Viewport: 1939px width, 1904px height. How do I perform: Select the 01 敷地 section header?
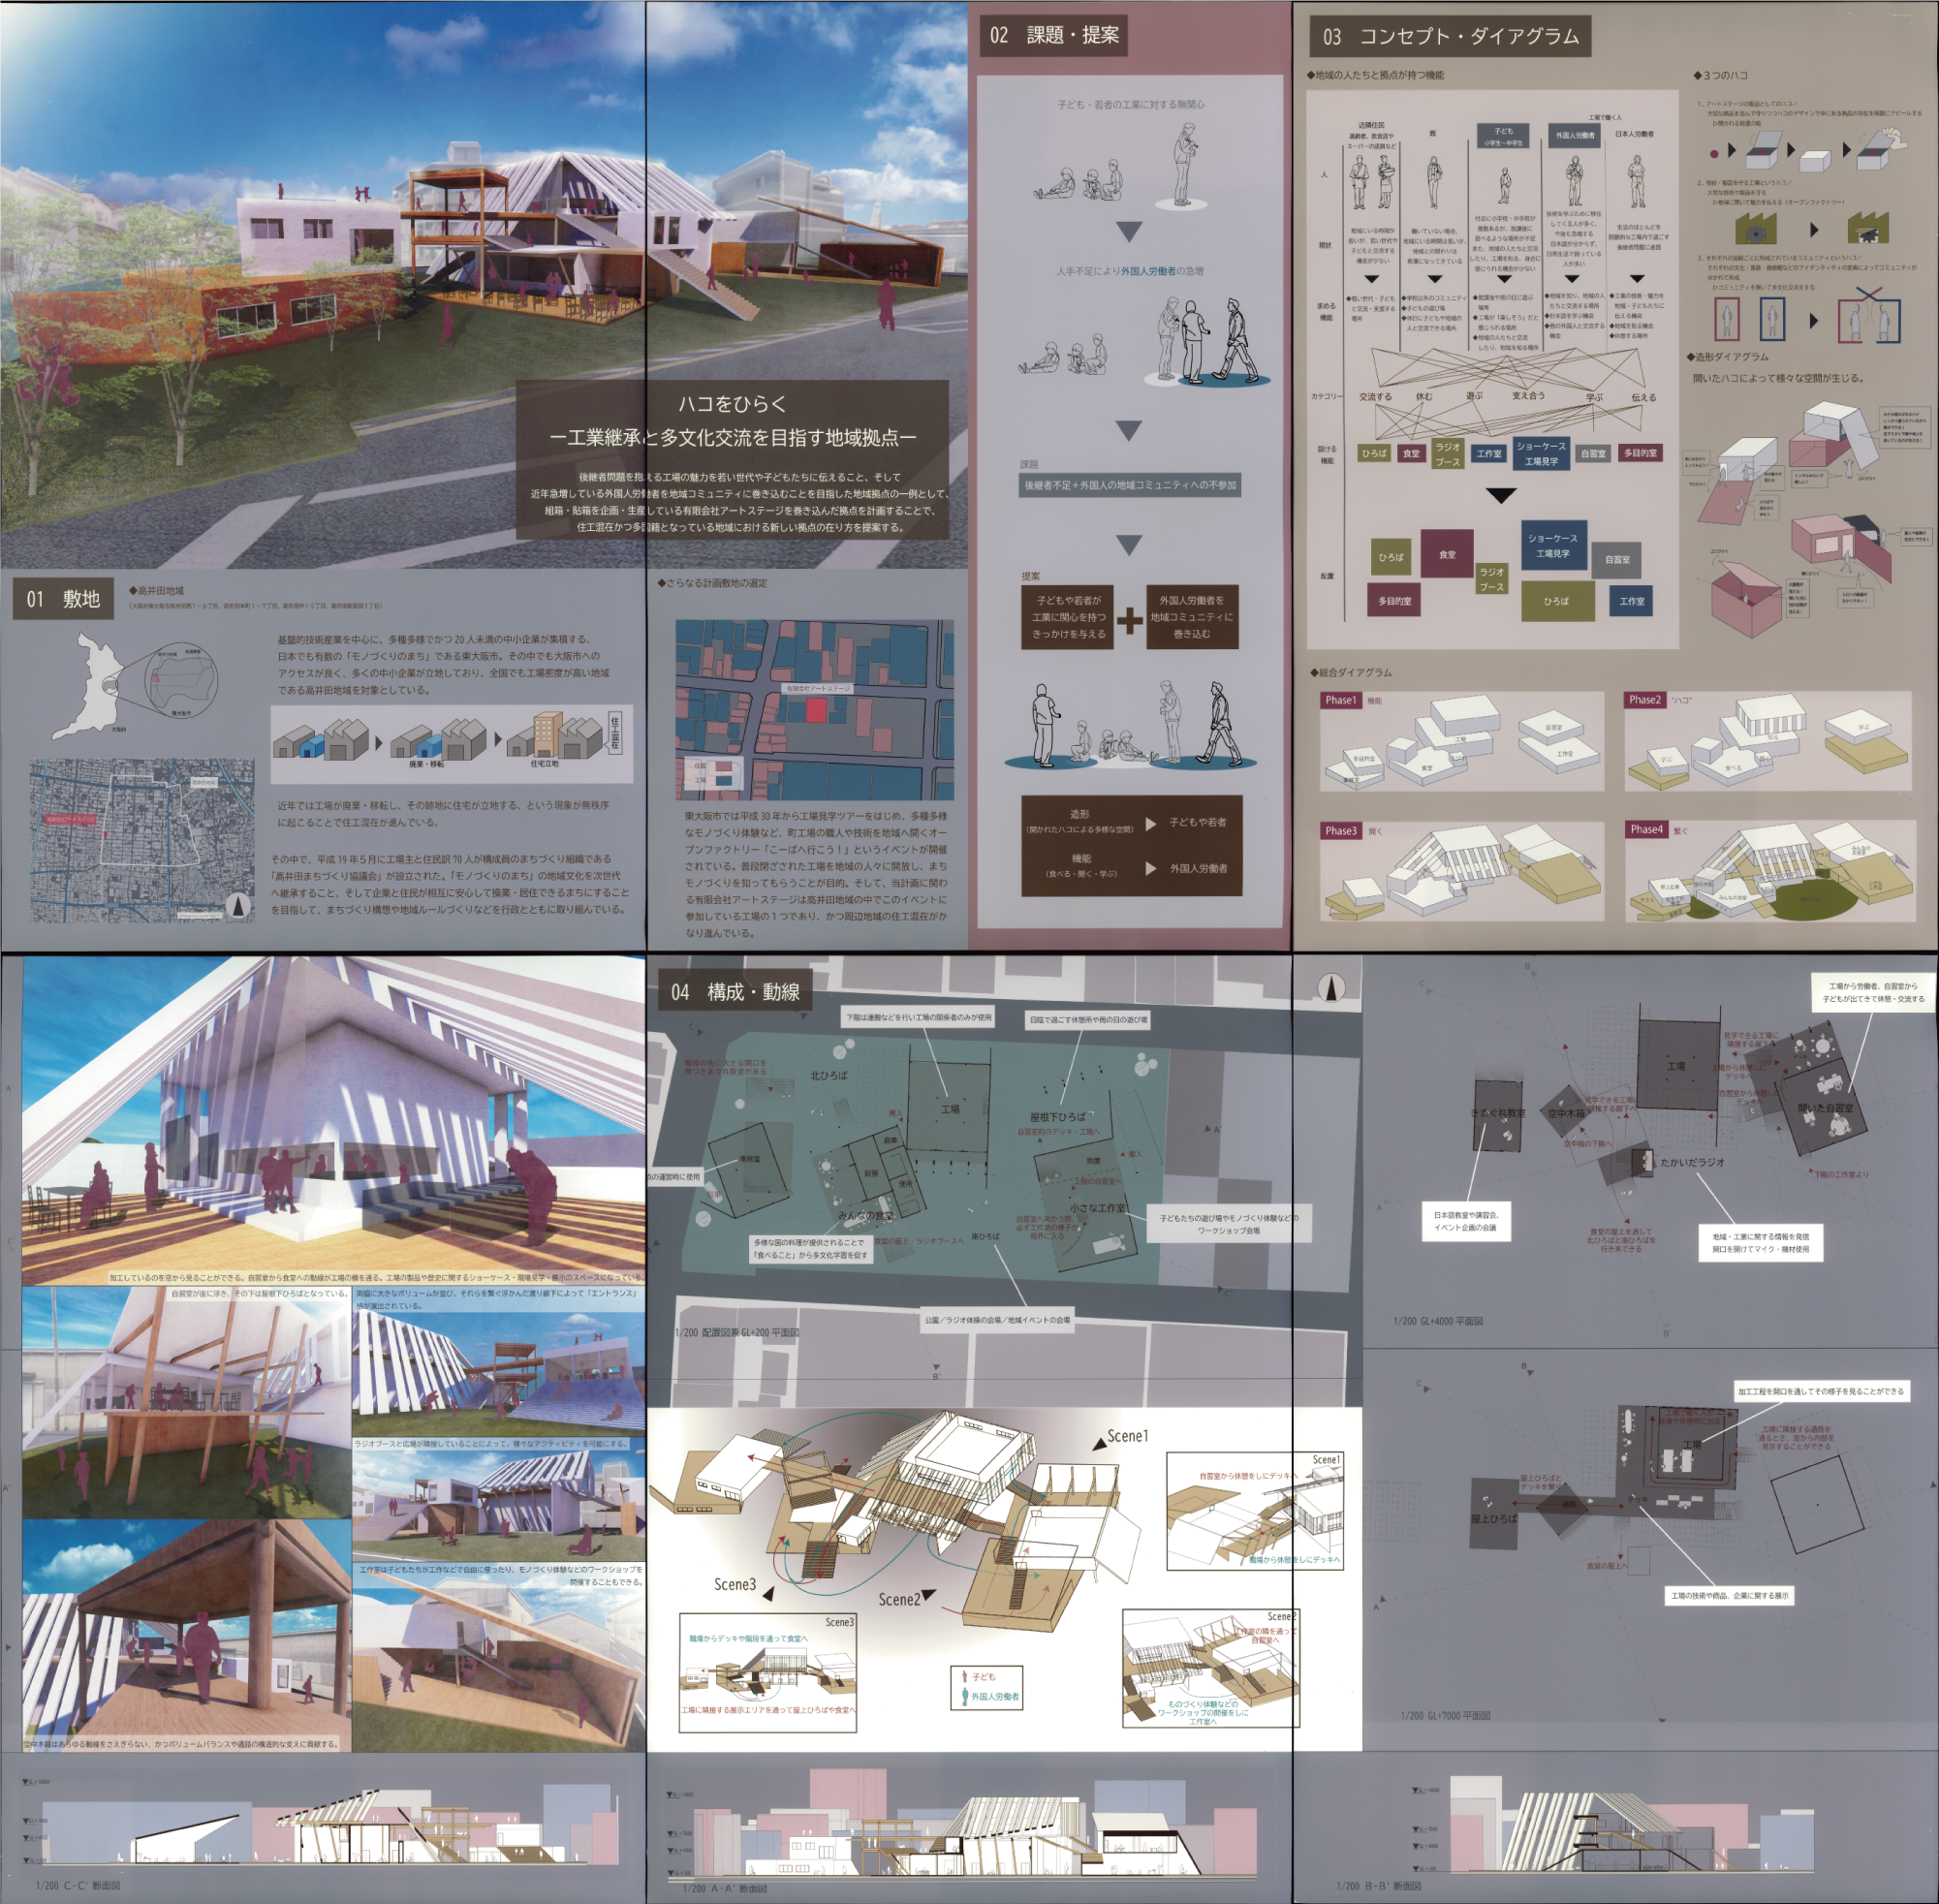click(63, 599)
